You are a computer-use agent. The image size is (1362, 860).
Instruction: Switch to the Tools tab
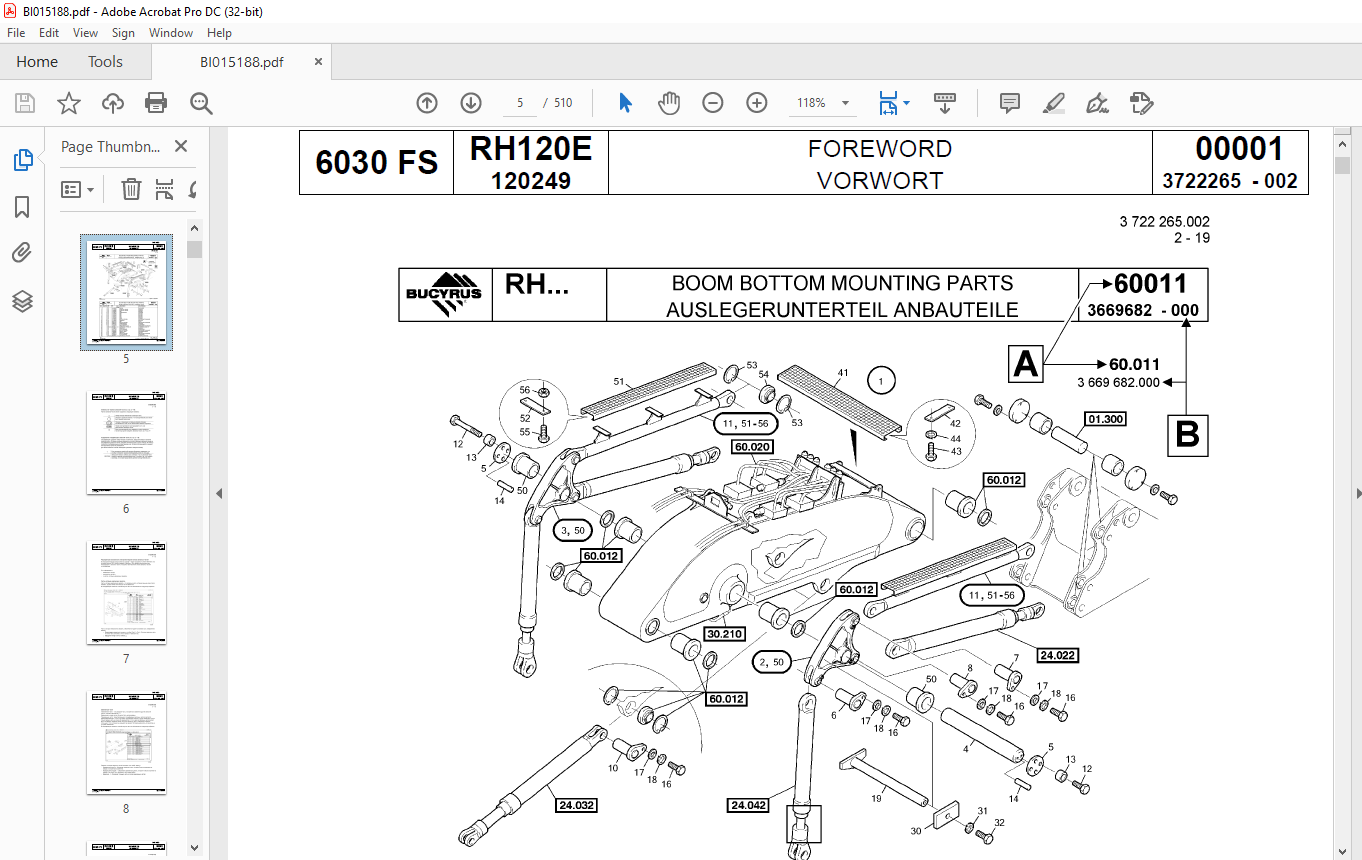click(105, 62)
